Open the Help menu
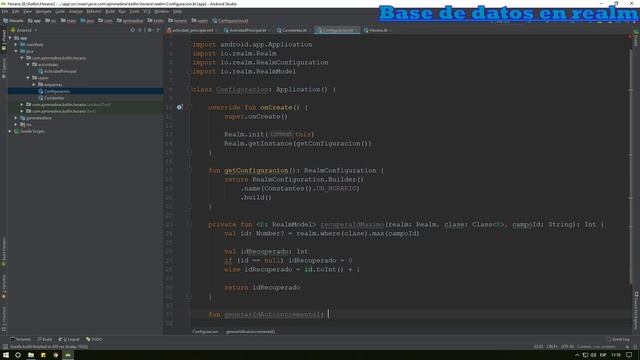This screenshot has height=360, width=640. click(x=177, y=11)
